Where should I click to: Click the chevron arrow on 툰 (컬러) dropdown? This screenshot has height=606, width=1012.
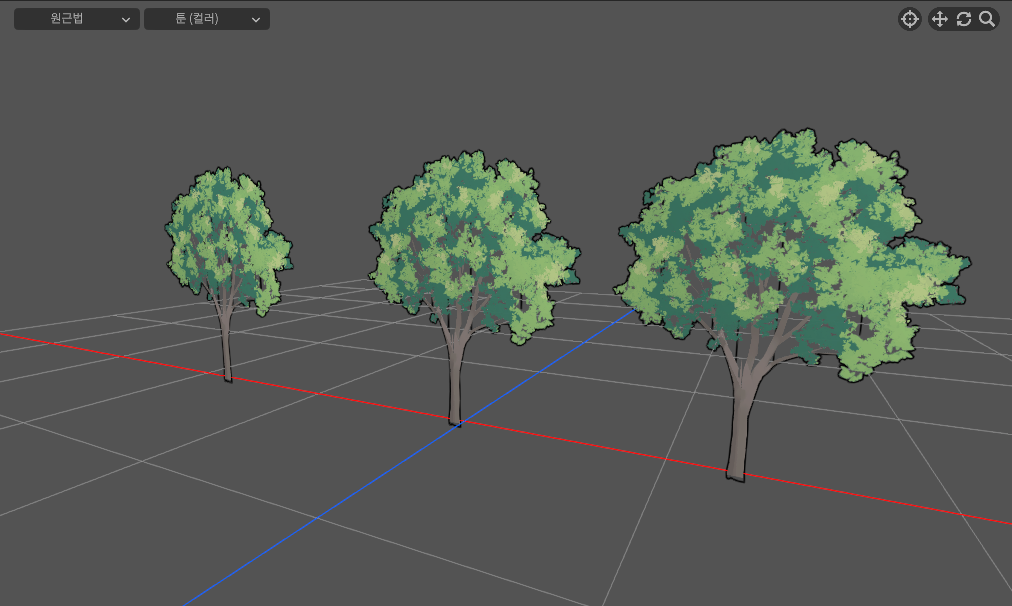(256, 19)
